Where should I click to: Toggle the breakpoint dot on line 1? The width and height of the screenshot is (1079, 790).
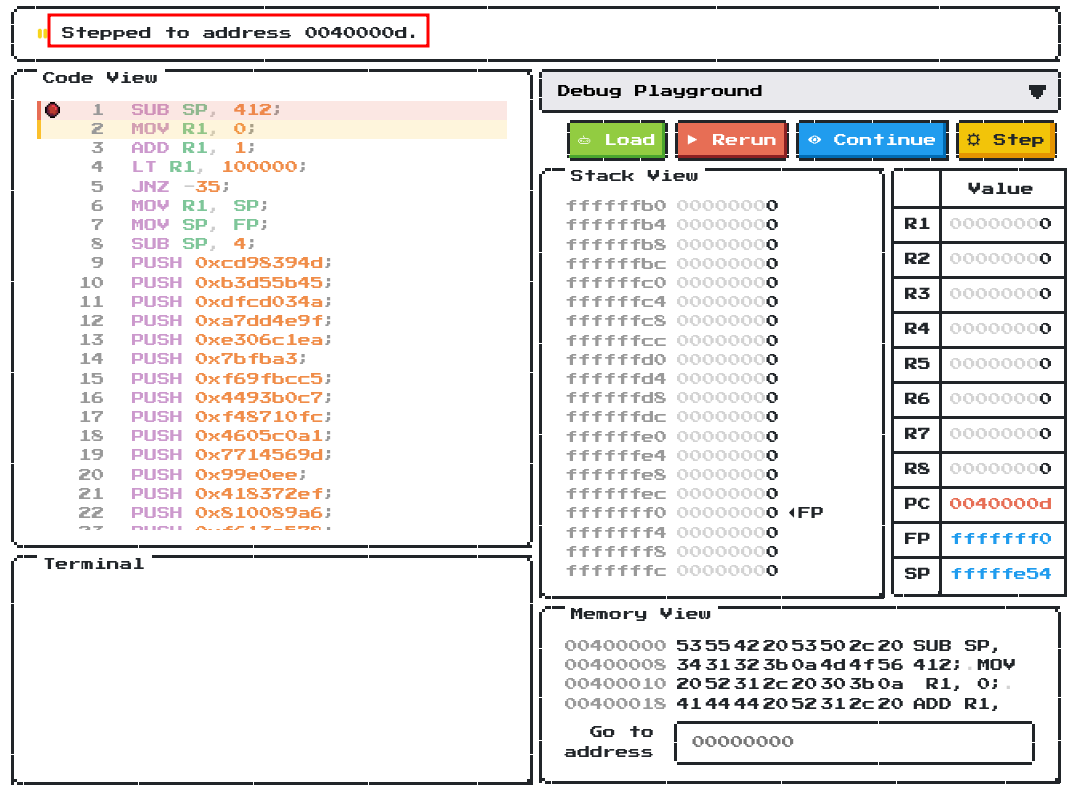point(52,109)
